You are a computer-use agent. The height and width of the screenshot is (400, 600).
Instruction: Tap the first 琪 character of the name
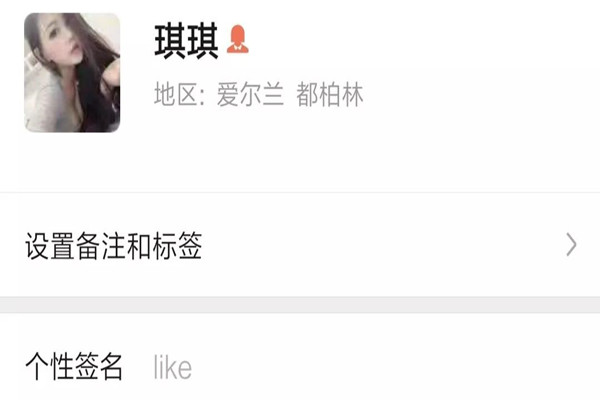click(x=170, y=41)
